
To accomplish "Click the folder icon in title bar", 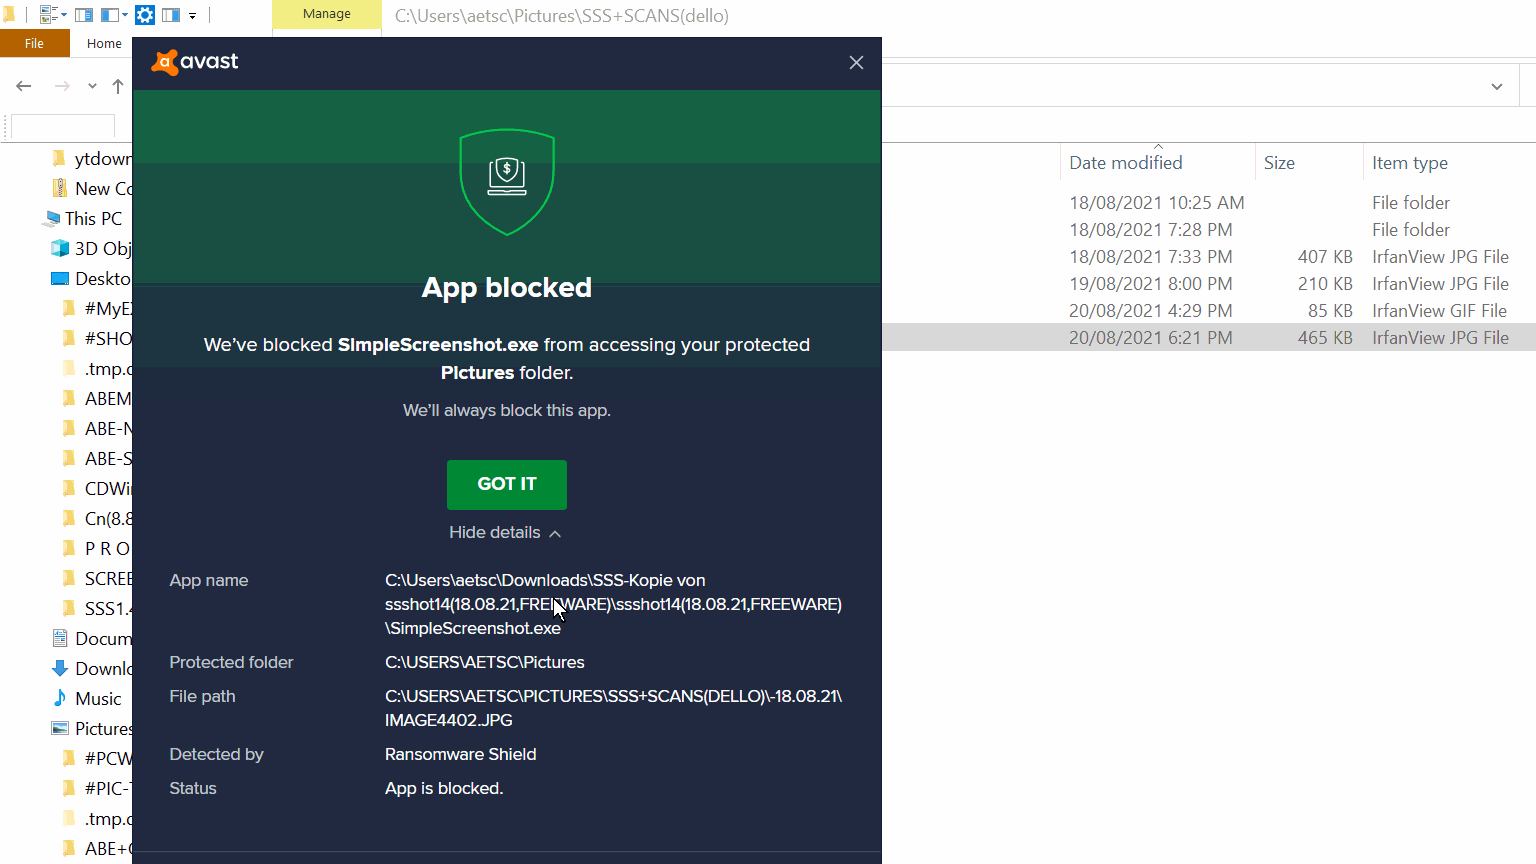I will pyautogui.click(x=9, y=15).
